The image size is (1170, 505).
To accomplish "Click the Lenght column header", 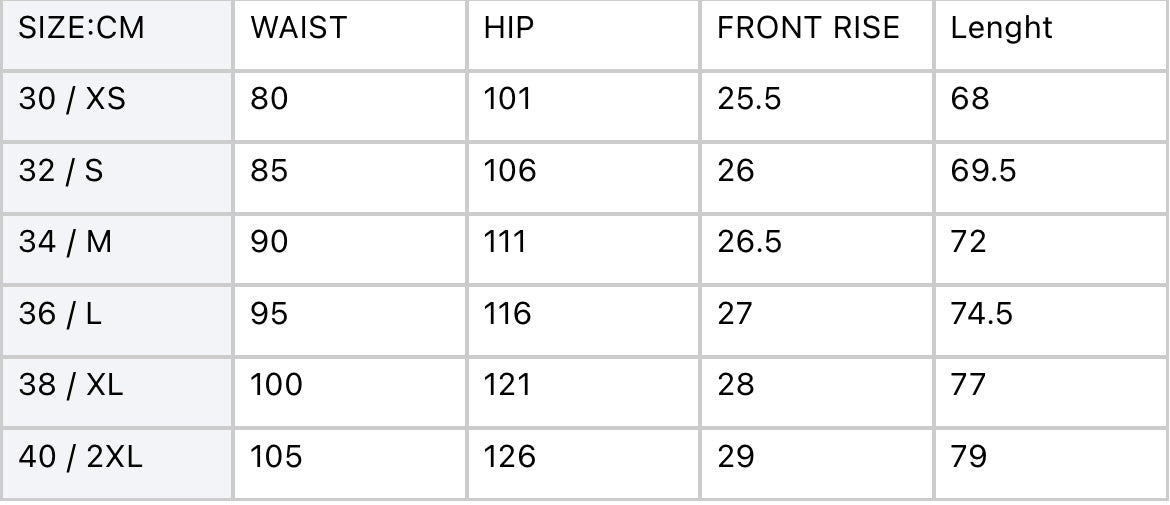I will coord(1001,28).
